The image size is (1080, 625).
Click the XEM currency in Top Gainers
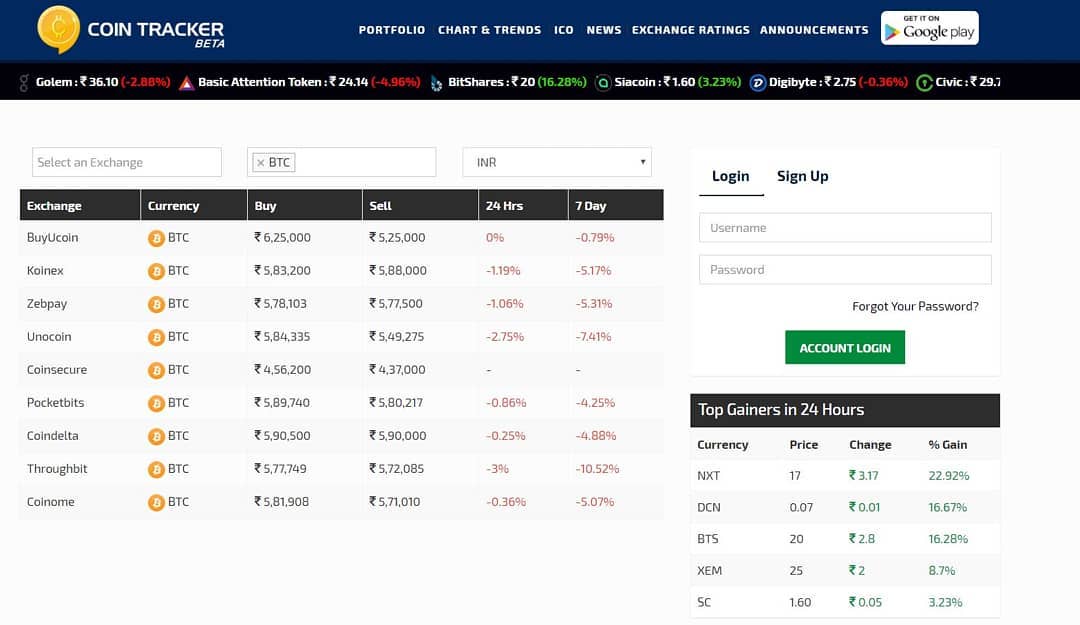click(x=709, y=571)
